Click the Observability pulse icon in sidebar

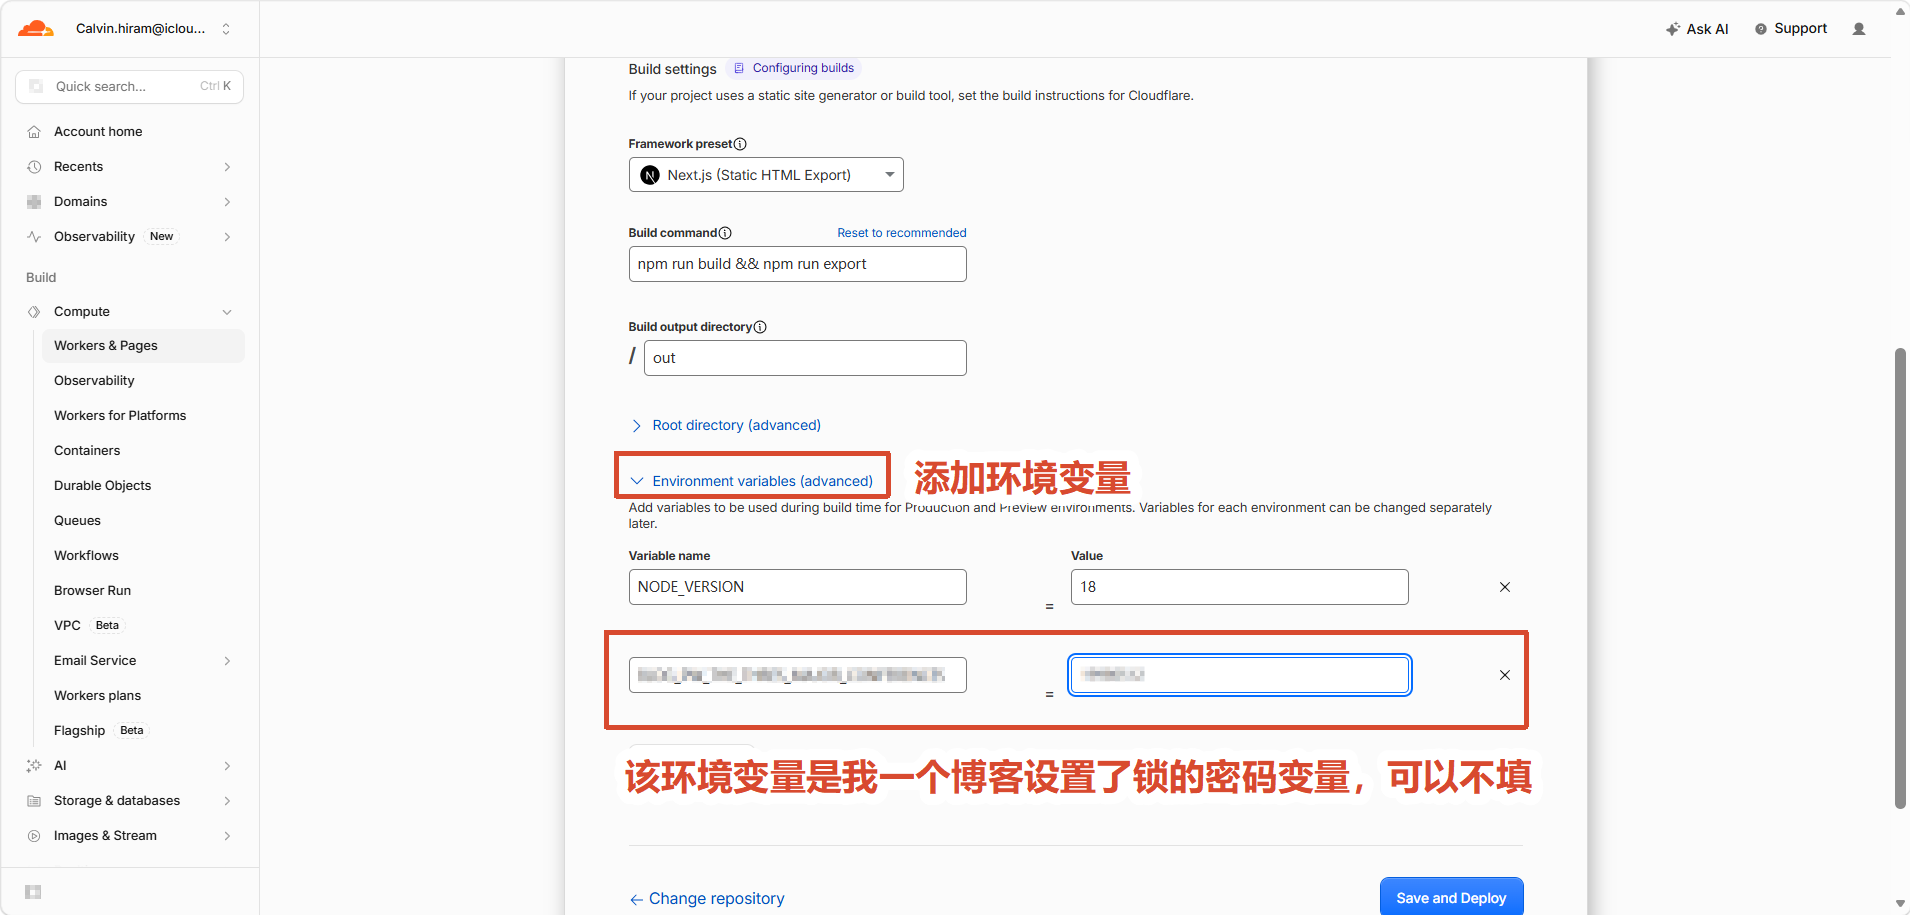coord(34,237)
